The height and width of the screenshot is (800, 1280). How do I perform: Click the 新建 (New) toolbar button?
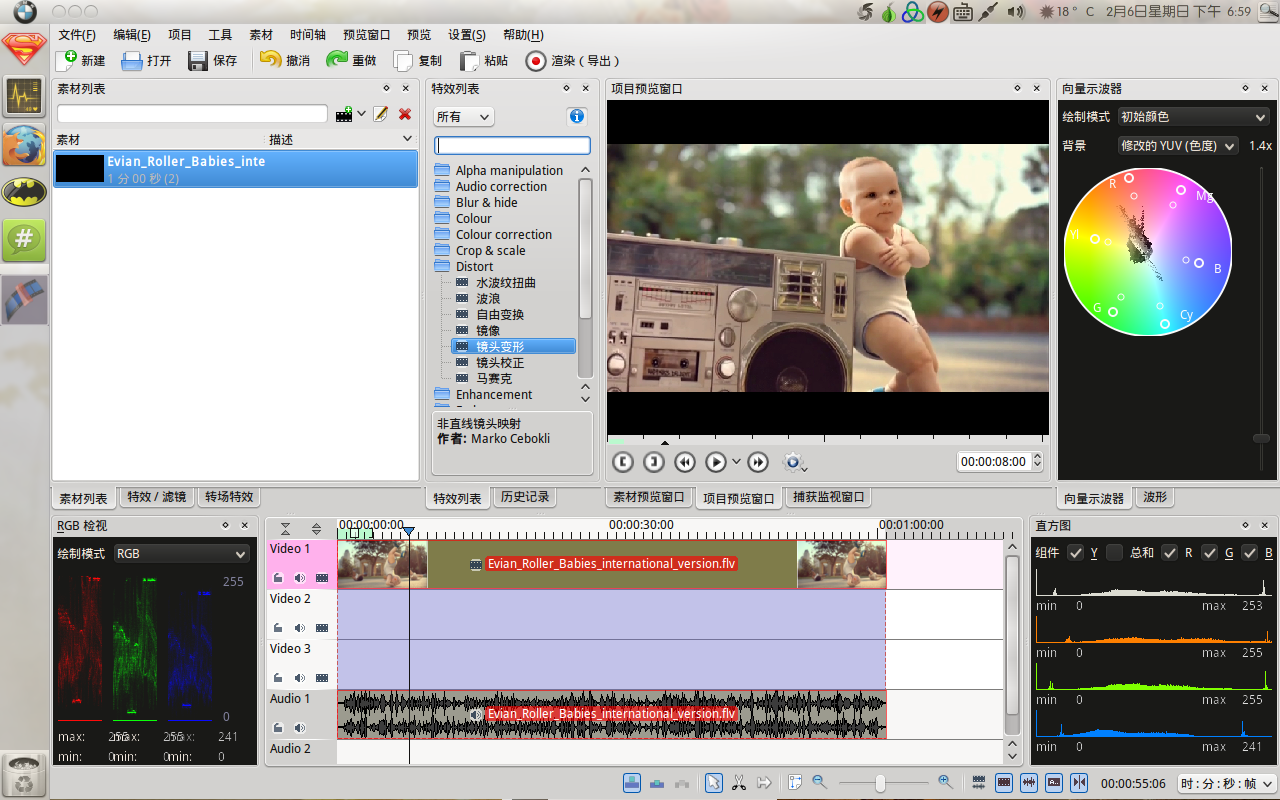(x=81, y=60)
